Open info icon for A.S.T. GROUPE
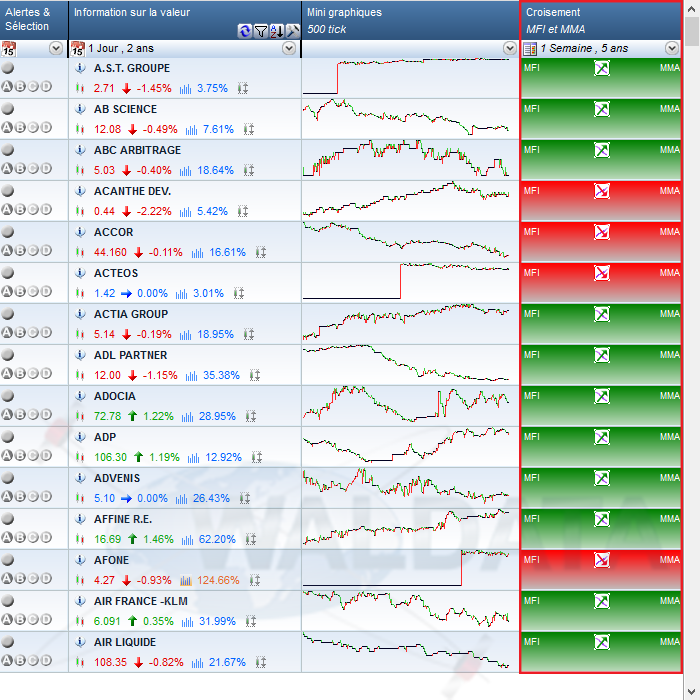The width and height of the screenshot is (700, 700). pos(80,68)
